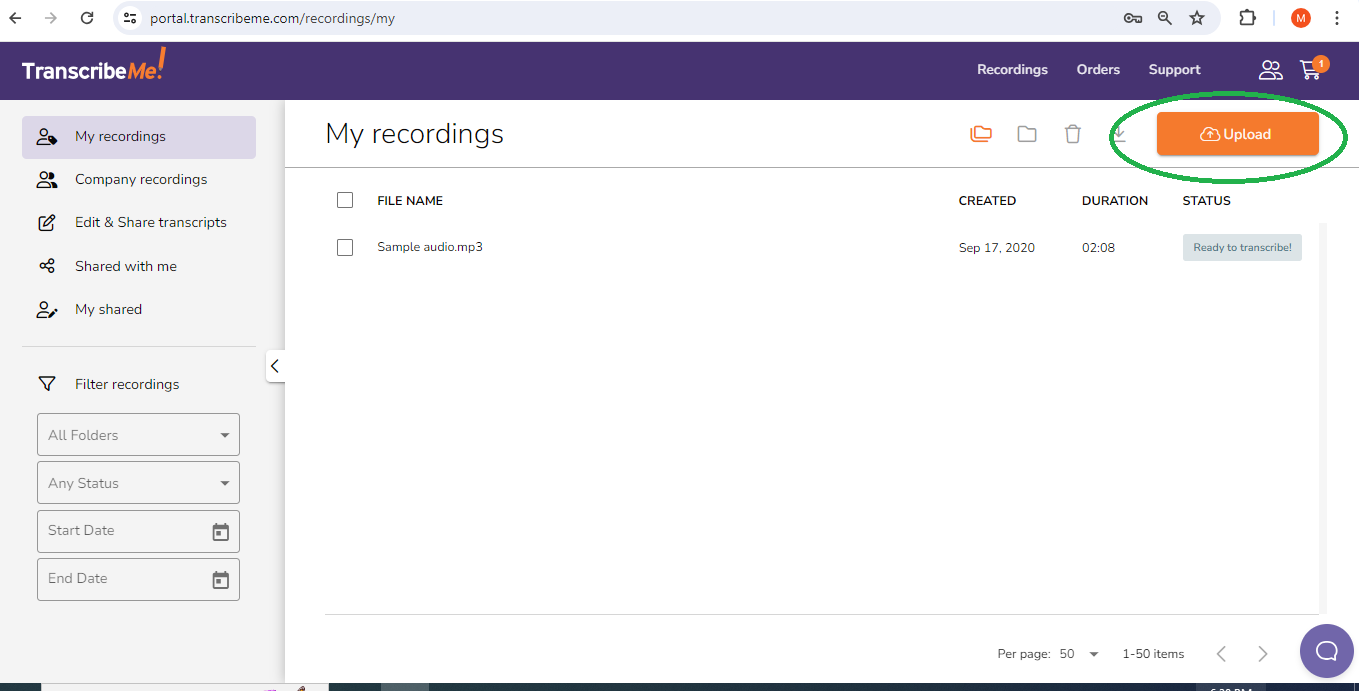Click the download arrow icon
Viewport: 1359px width, 691px height.
(x=1120, y=134)
